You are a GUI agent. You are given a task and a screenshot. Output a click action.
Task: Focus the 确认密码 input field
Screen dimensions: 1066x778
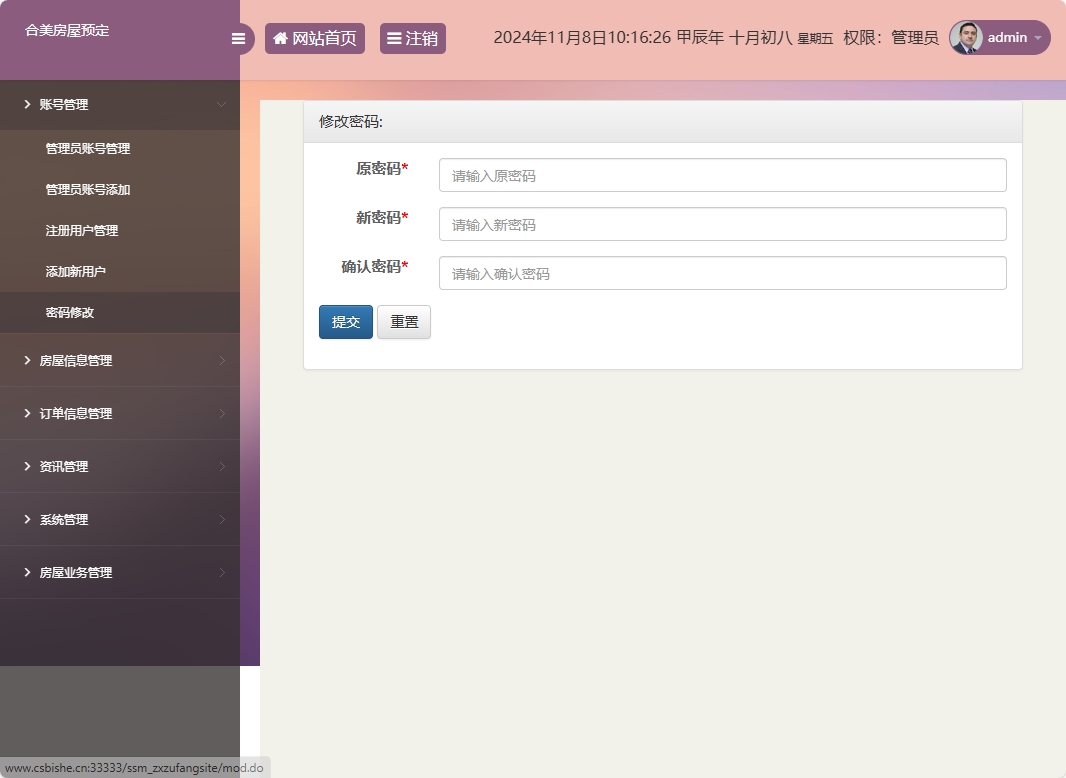pos(723,273)
